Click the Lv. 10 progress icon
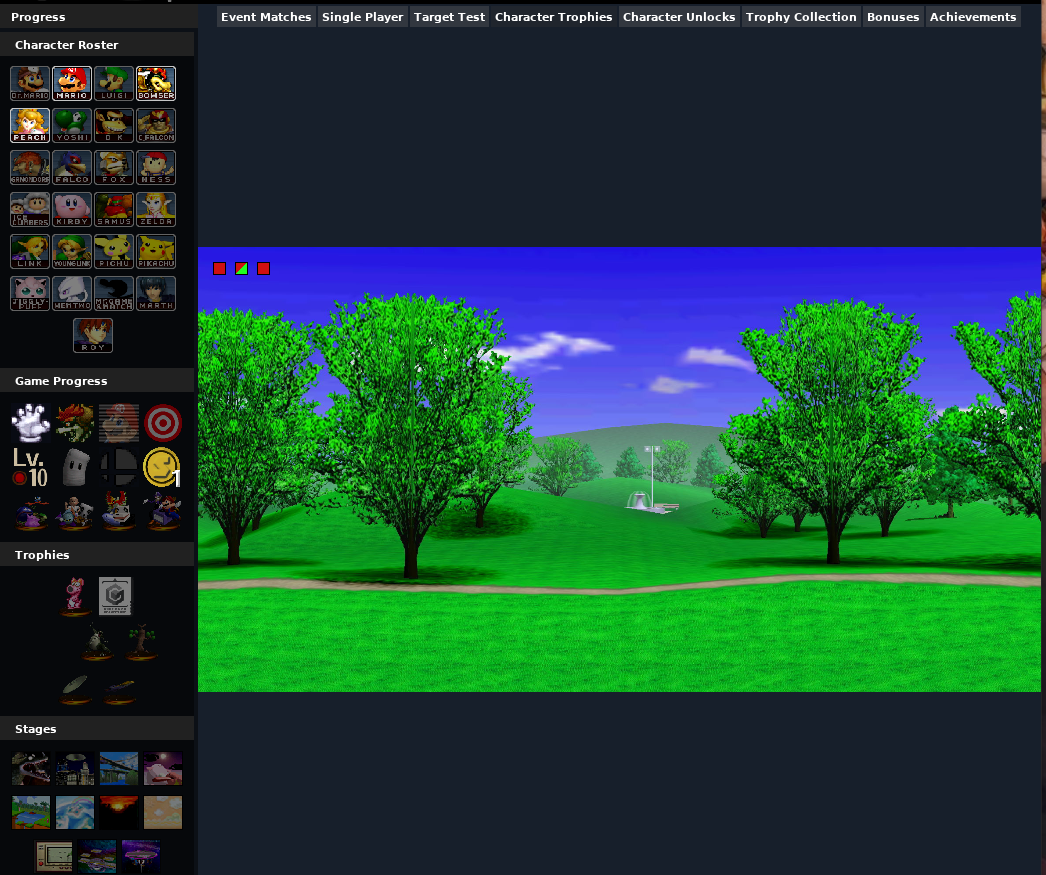 tap(30, 467)
